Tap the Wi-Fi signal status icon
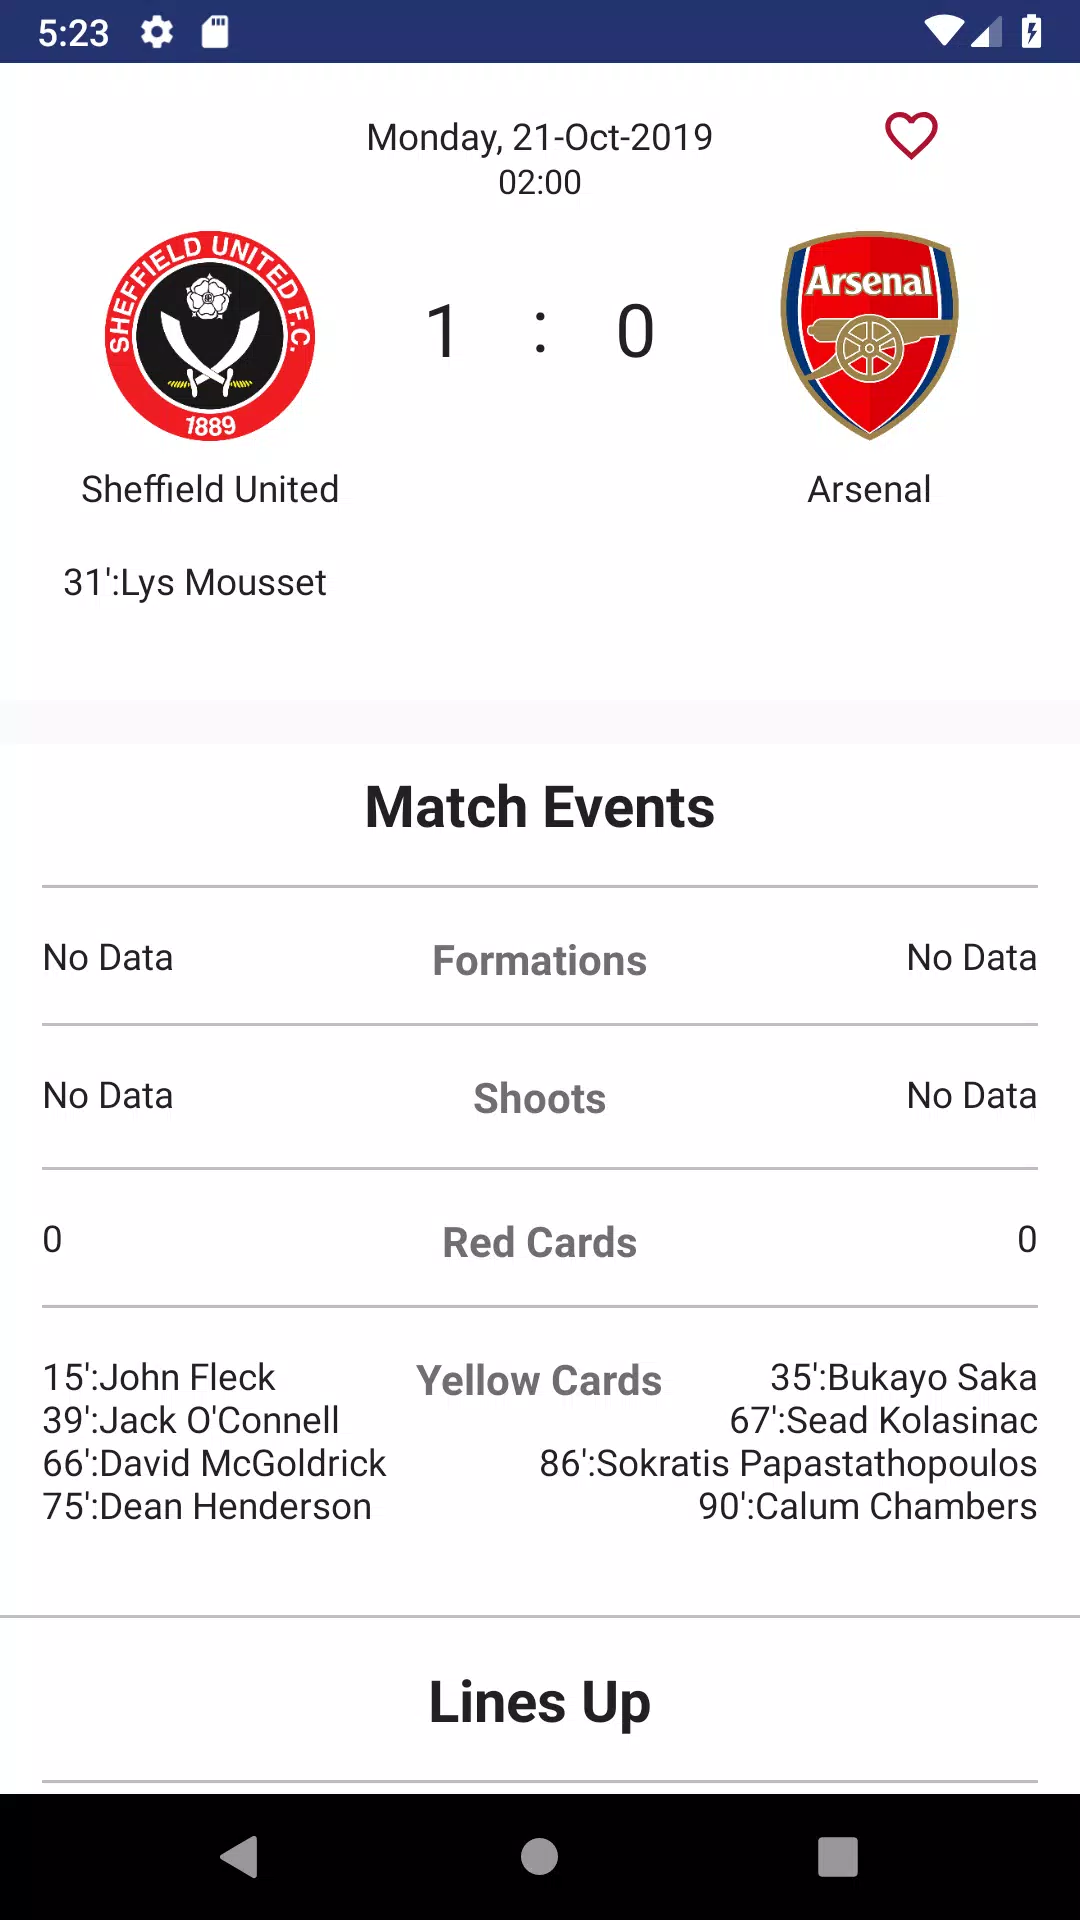1080x1920 pixels. click(944, 32)
